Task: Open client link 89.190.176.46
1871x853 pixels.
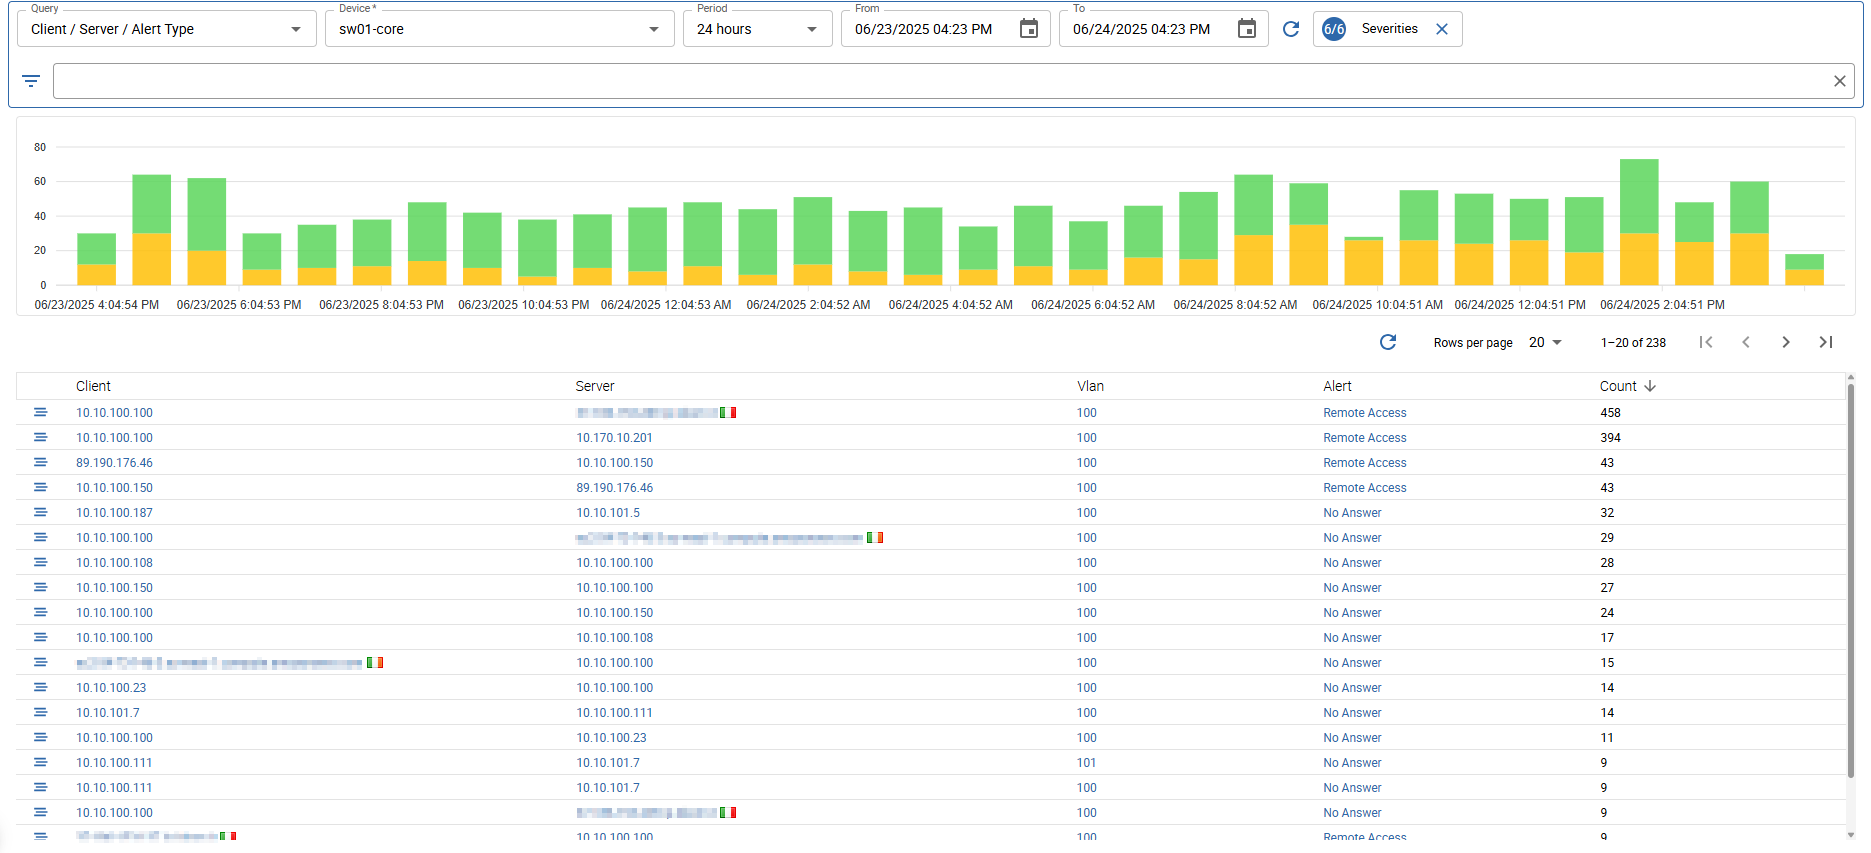Action: pos(114,463)
